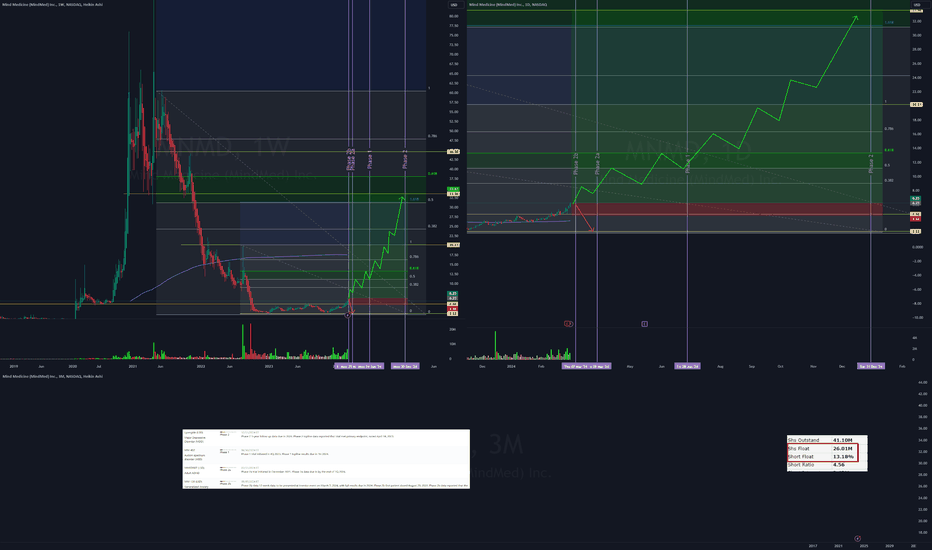Image resolution: width=932 pixels, height=550 pixels.
Task: Click the 3M chart title in the lower pane
Action: tap(52, 376)
